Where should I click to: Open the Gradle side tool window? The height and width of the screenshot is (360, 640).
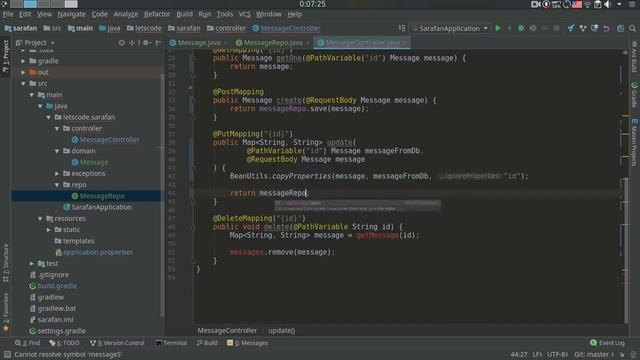634,95
